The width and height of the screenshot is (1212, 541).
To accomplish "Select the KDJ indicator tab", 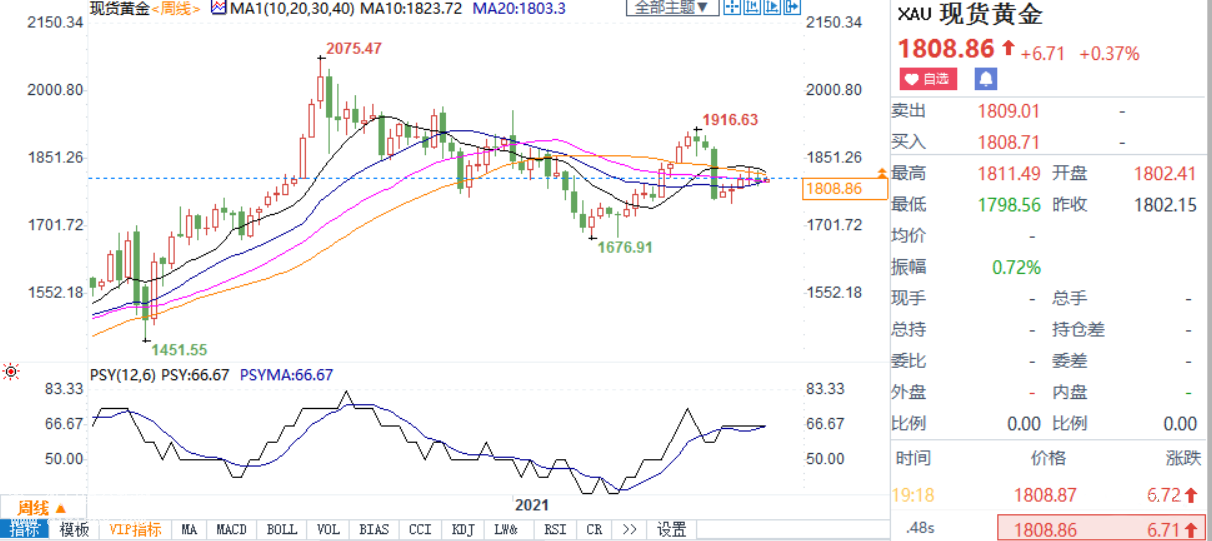I will pos(463,530).
